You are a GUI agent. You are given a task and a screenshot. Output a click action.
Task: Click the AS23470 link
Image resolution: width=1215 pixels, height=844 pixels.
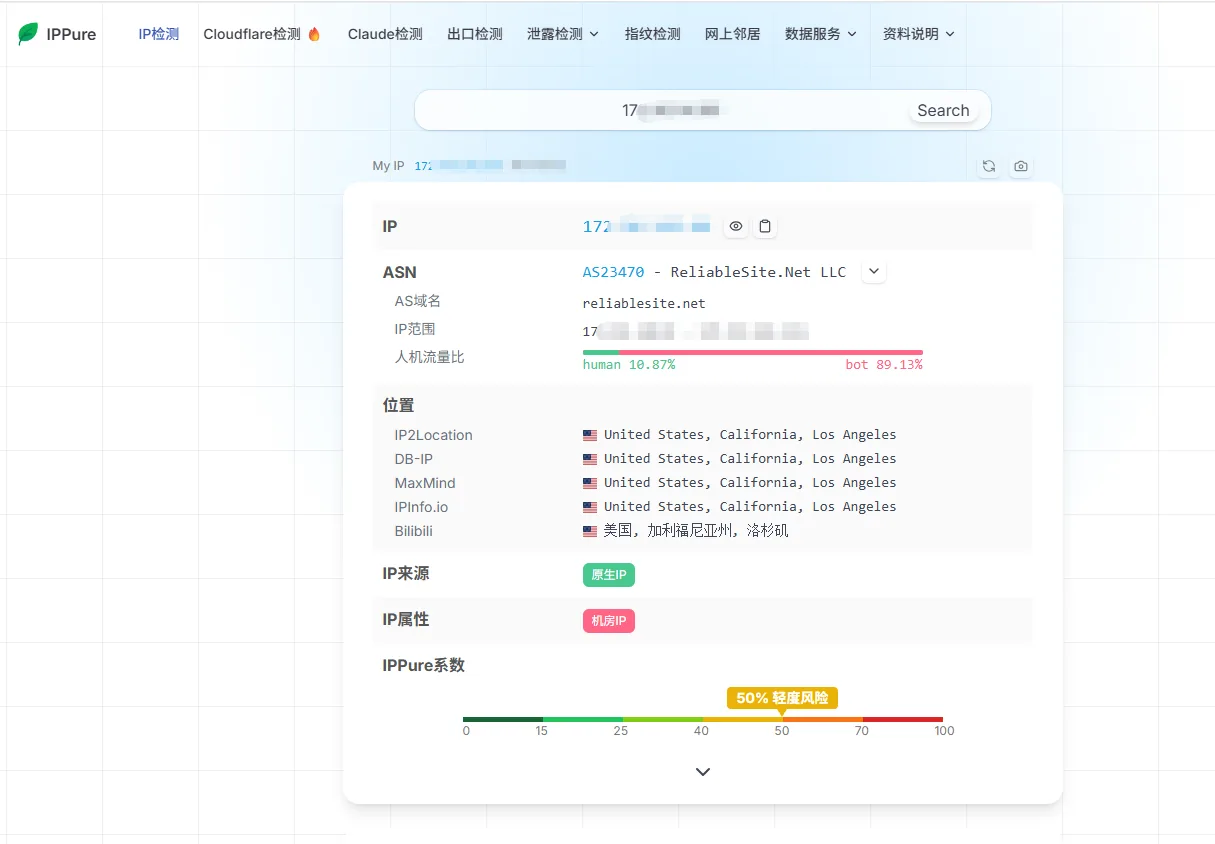point(614,272)
